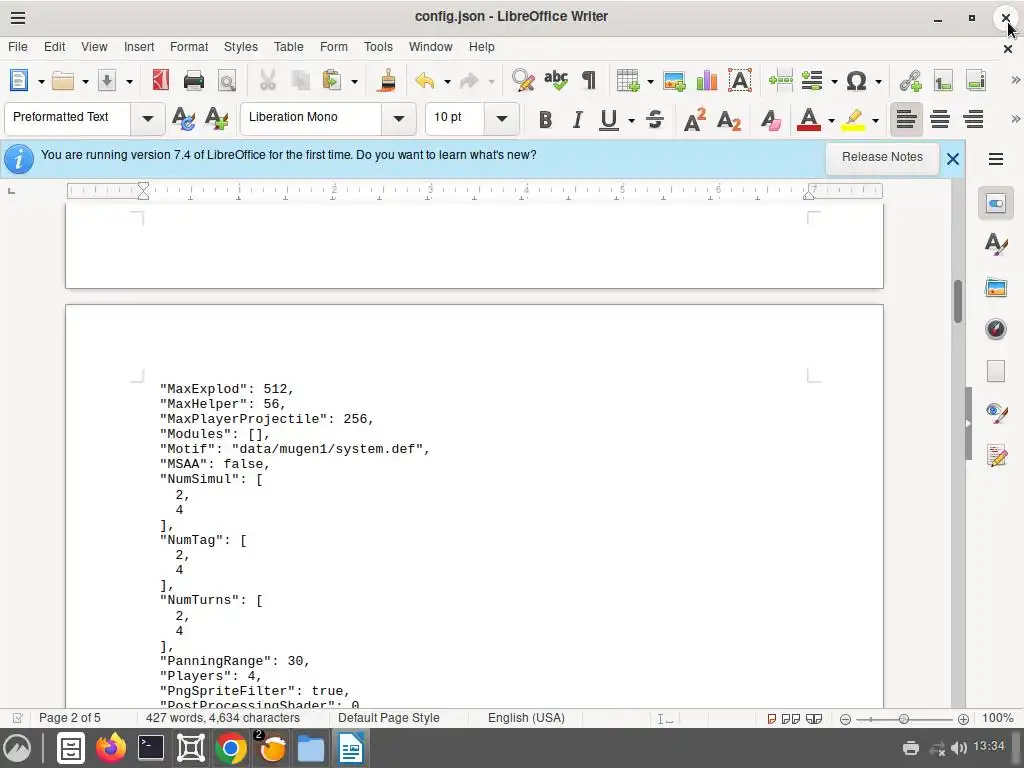
Task: Open recent documents dropdown arrow
Action: (85, 82)
